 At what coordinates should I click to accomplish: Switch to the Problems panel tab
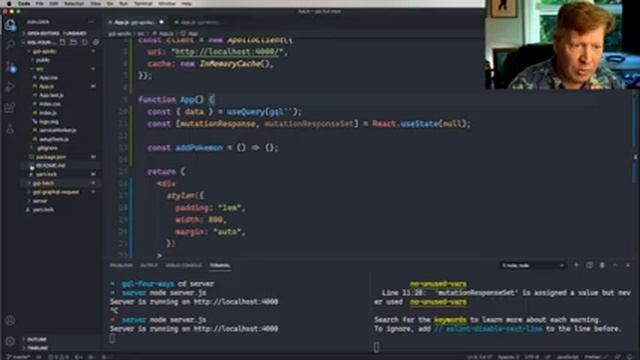121,265
